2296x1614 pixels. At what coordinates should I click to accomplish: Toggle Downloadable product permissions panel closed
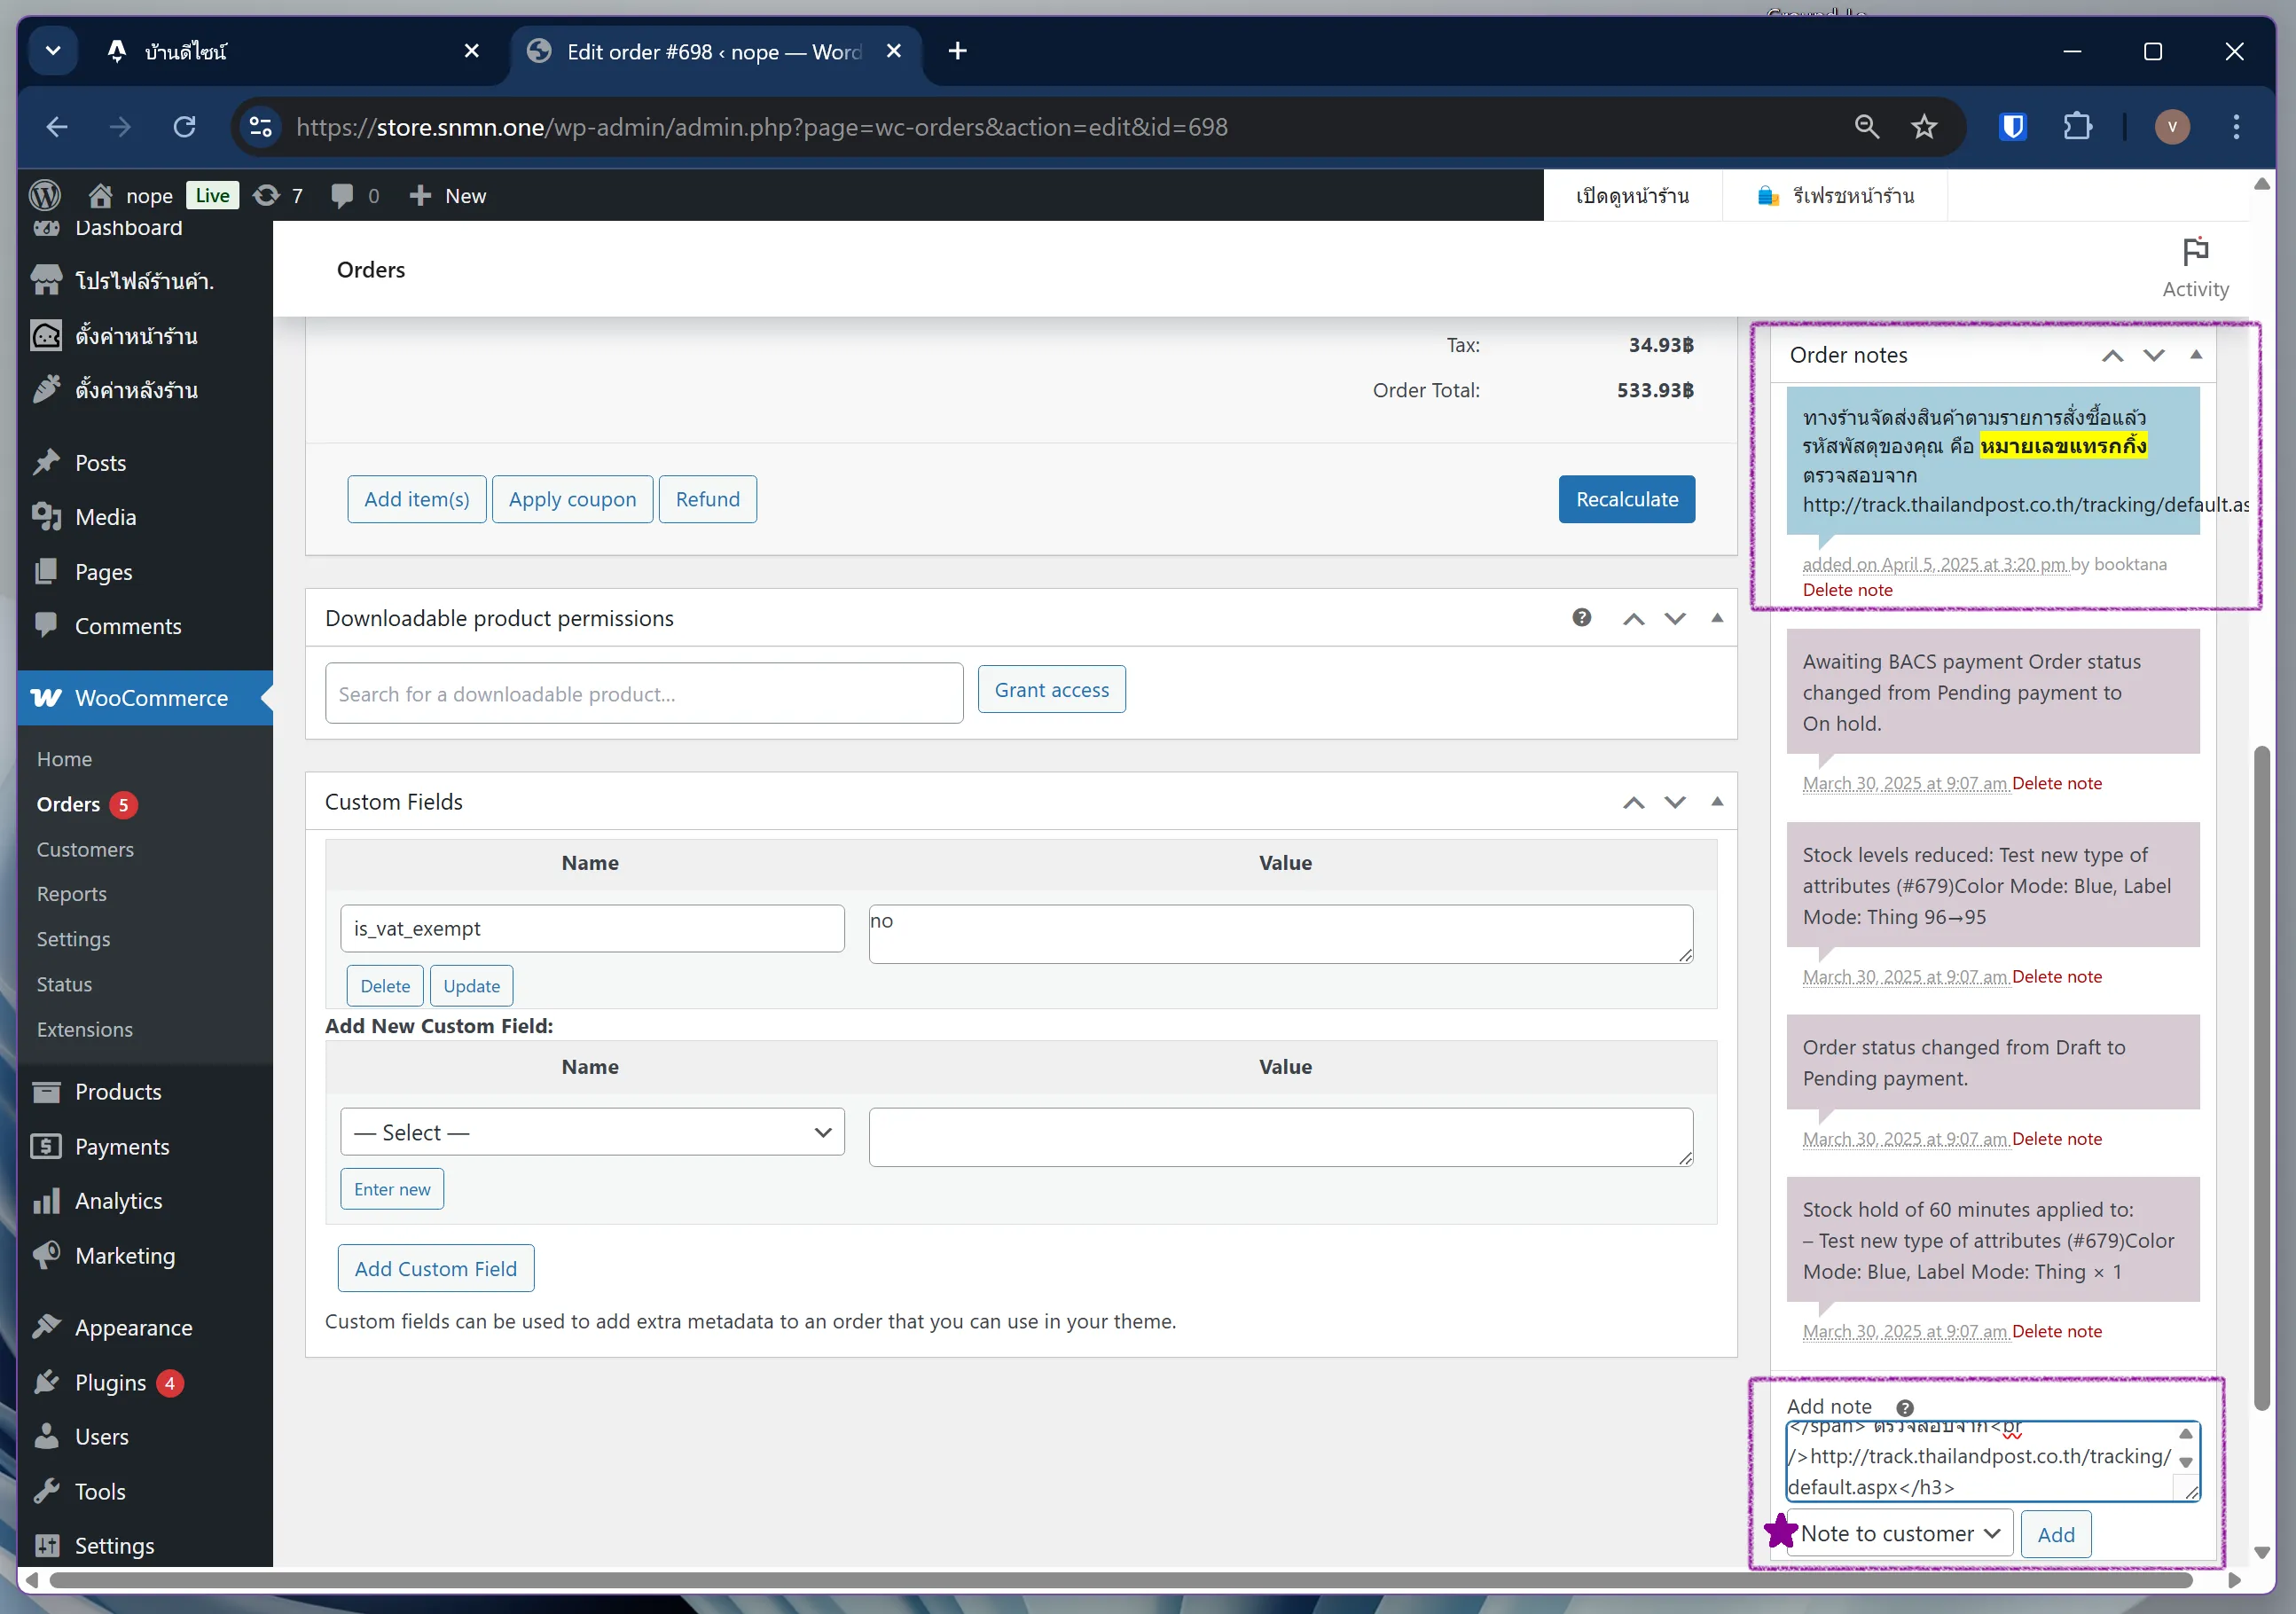click(1717, 617)
